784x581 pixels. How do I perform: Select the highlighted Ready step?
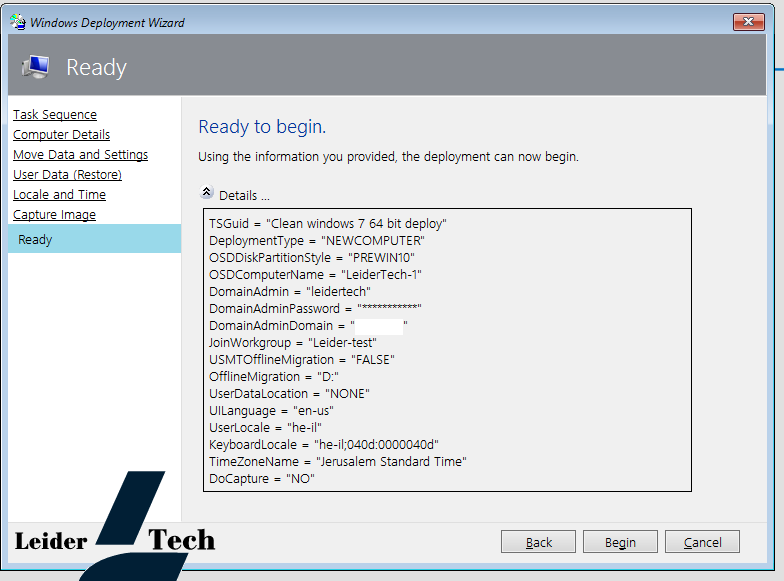point(94,239)
